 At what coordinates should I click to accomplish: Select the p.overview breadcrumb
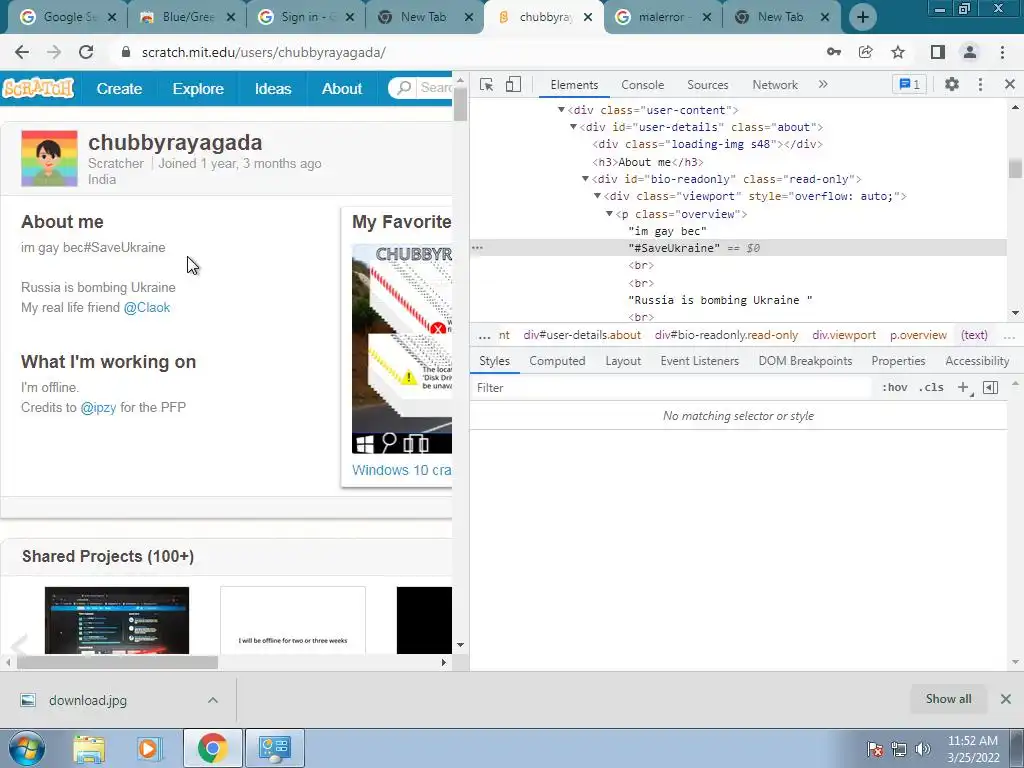pos(918,335)
